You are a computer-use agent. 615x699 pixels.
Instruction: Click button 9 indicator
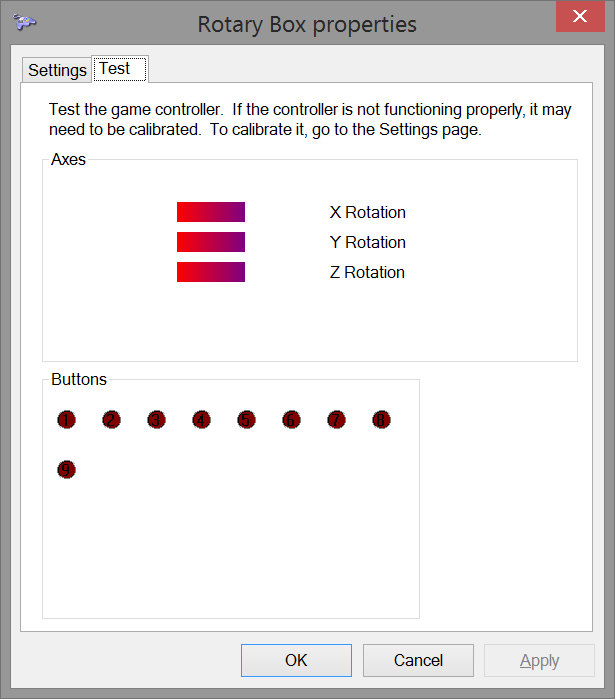pyautogui.click(x=66, y=469)
